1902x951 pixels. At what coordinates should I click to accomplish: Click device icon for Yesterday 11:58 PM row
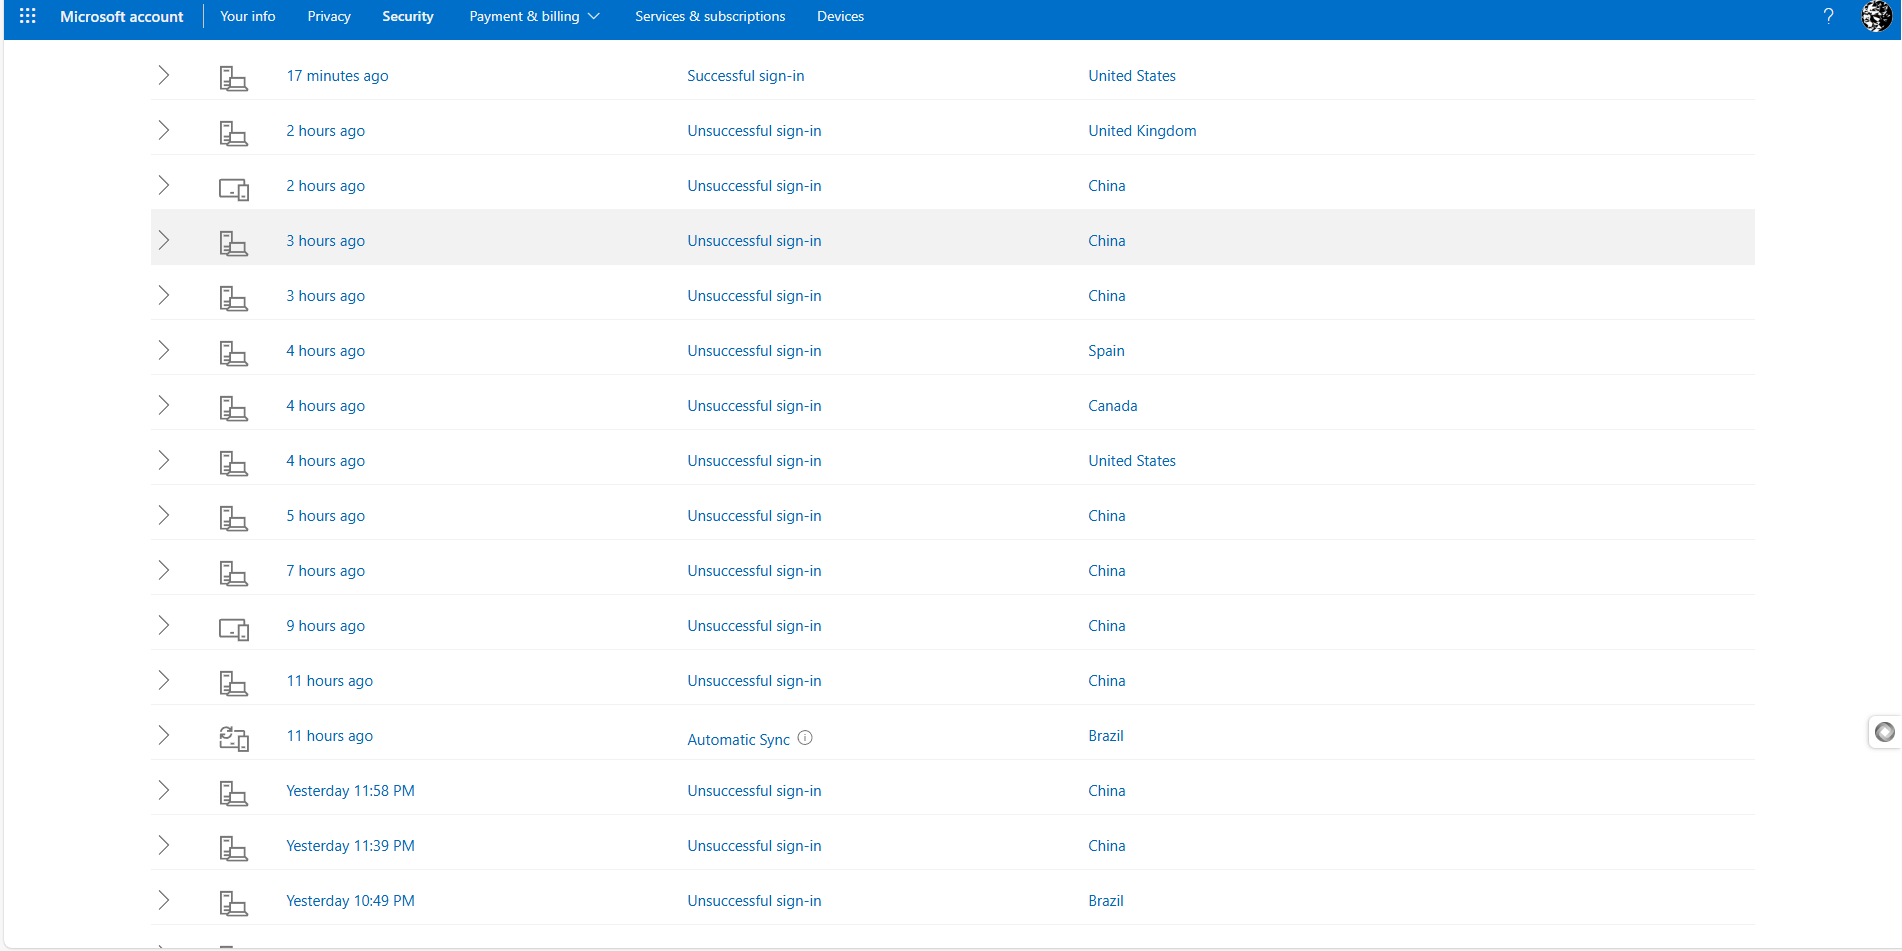(233, 793)
